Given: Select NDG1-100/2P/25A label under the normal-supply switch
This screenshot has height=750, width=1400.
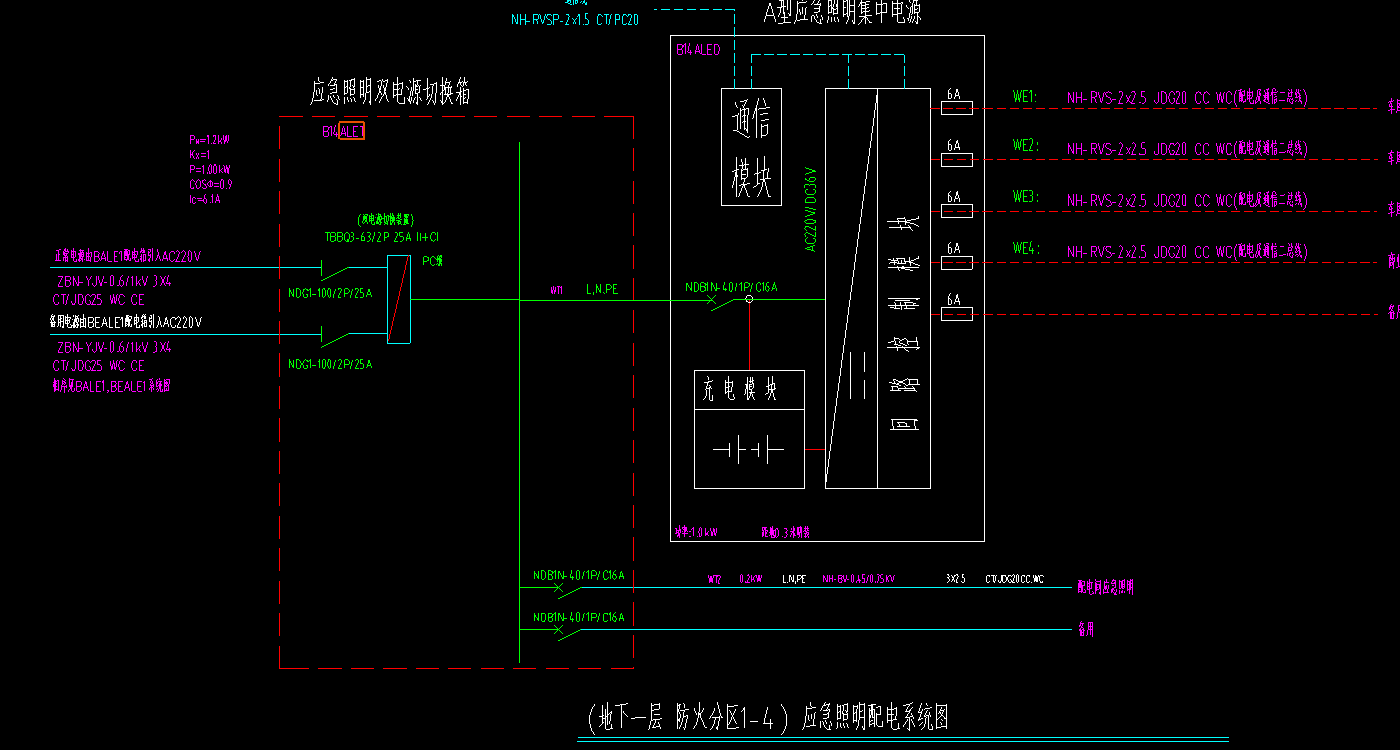Looking at the screenshot, I should tap(330, 293).
